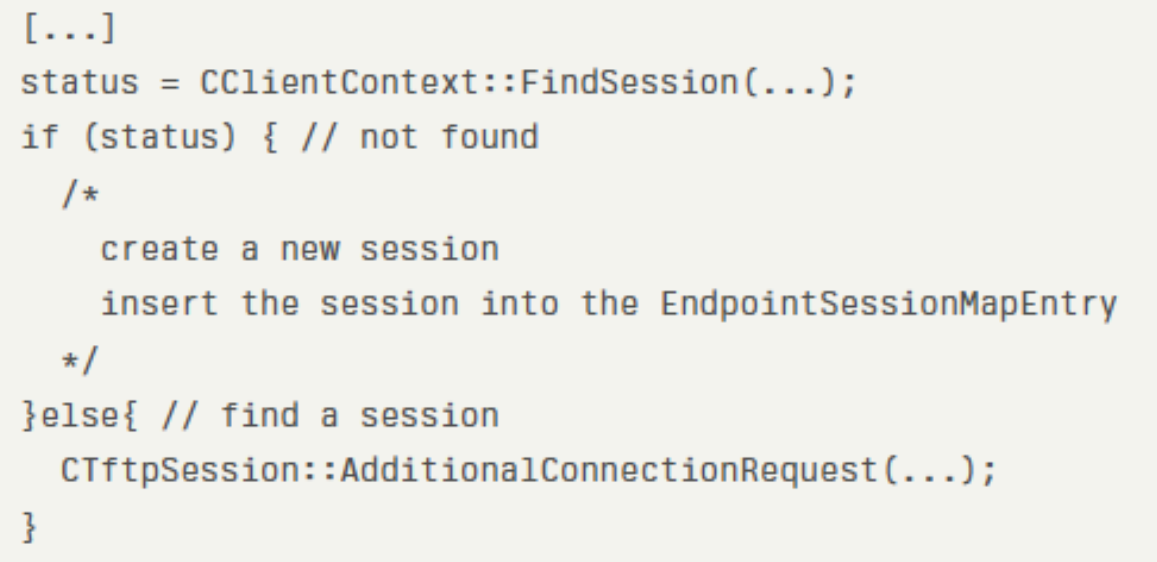Click the 'FindSession' function name
This screenshot has width=1157, height=562.
629,83
